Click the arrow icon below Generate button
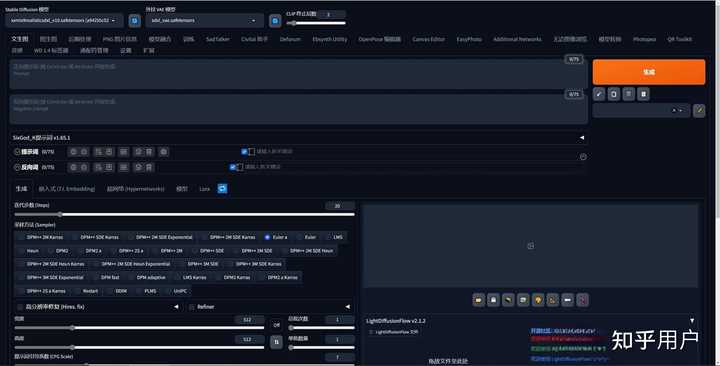720x366 pixels. [599, 94]
